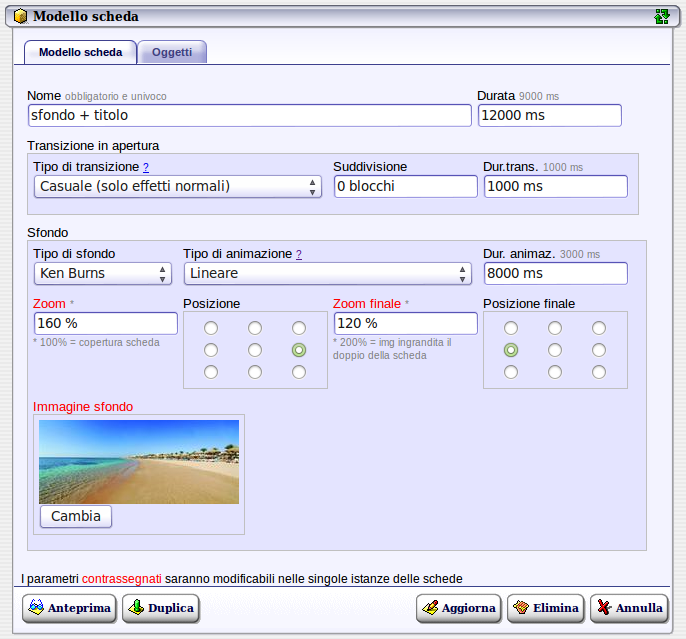Click the beach background image thumbnail

[139, 461]
